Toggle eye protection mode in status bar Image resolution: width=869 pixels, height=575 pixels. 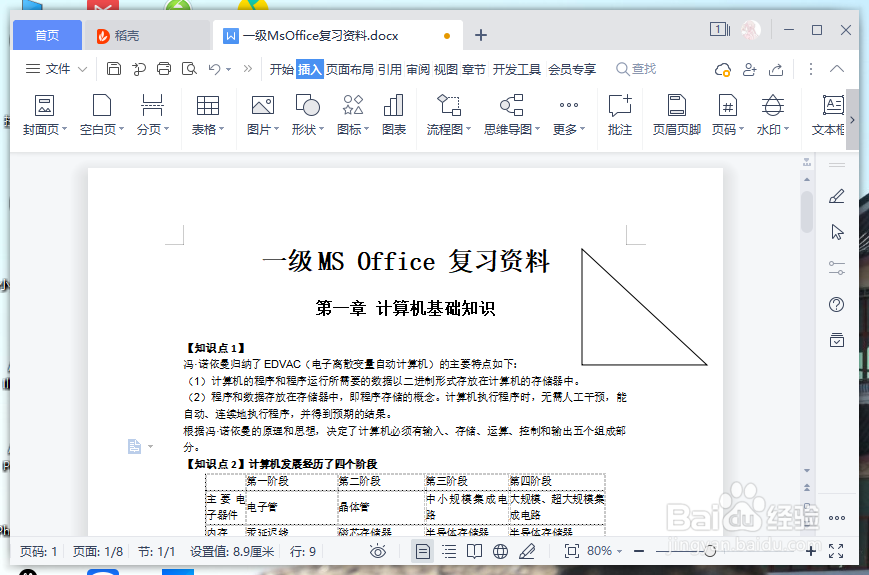(378, 551)
